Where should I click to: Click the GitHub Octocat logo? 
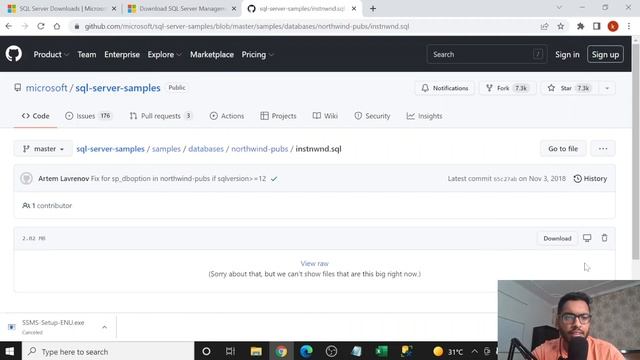[14, 54]
